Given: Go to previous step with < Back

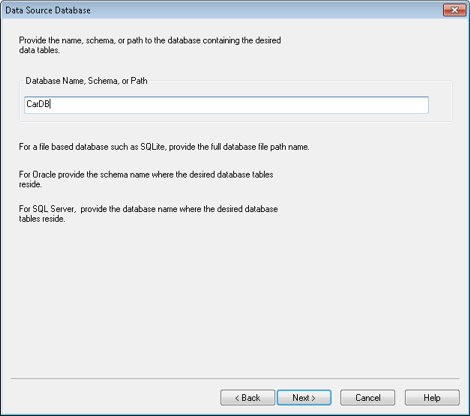Looking at the screenshot, I should coord(247,398).
